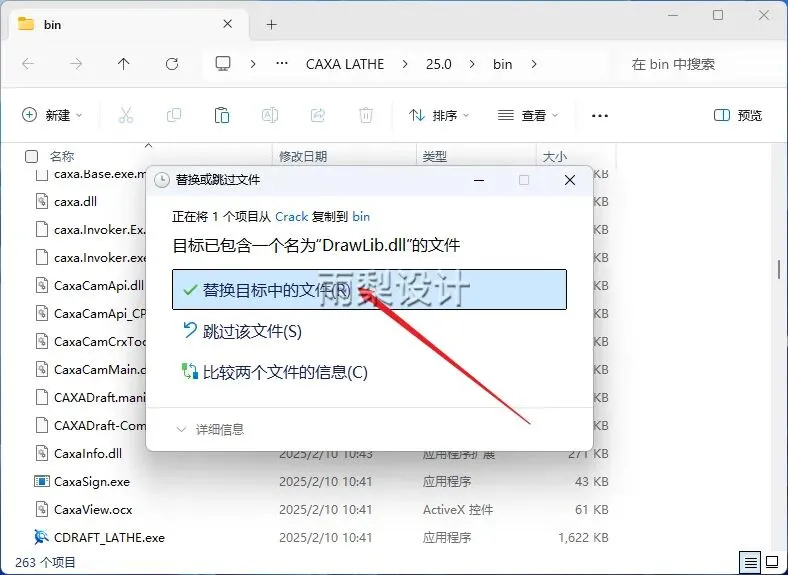Select the caxa.Invoker.Ex file row
This screenshot has width=788, height=575.
(90, 230)
